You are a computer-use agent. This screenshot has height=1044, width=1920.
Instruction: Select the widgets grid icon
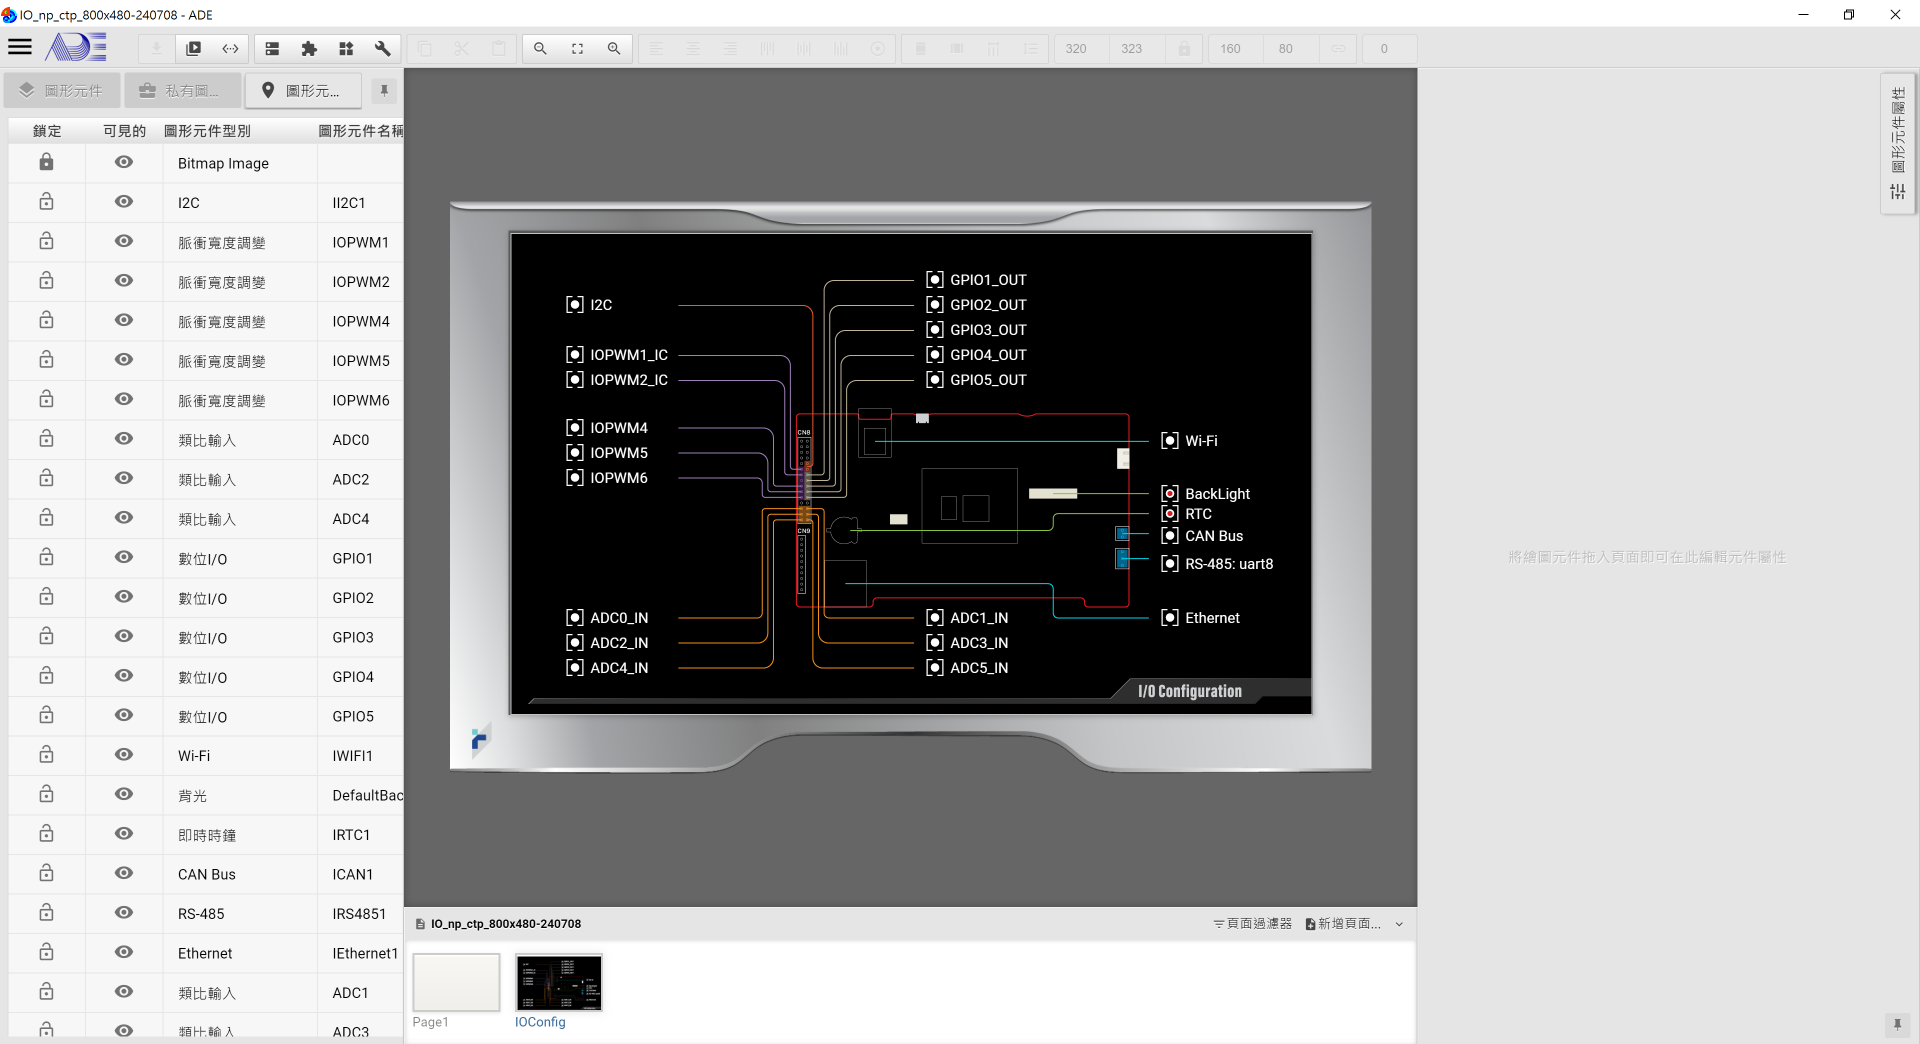[346, 48]
